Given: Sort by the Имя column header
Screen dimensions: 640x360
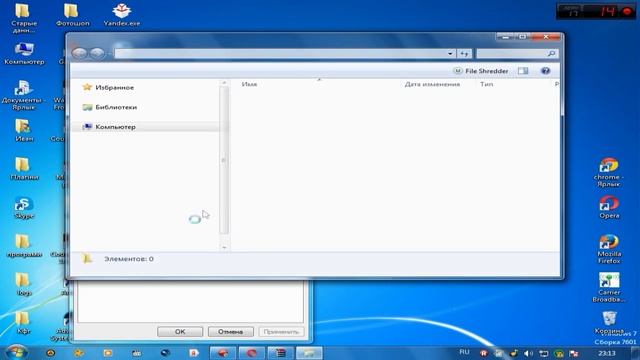Looking at the screenshot, I should point(249,84).
